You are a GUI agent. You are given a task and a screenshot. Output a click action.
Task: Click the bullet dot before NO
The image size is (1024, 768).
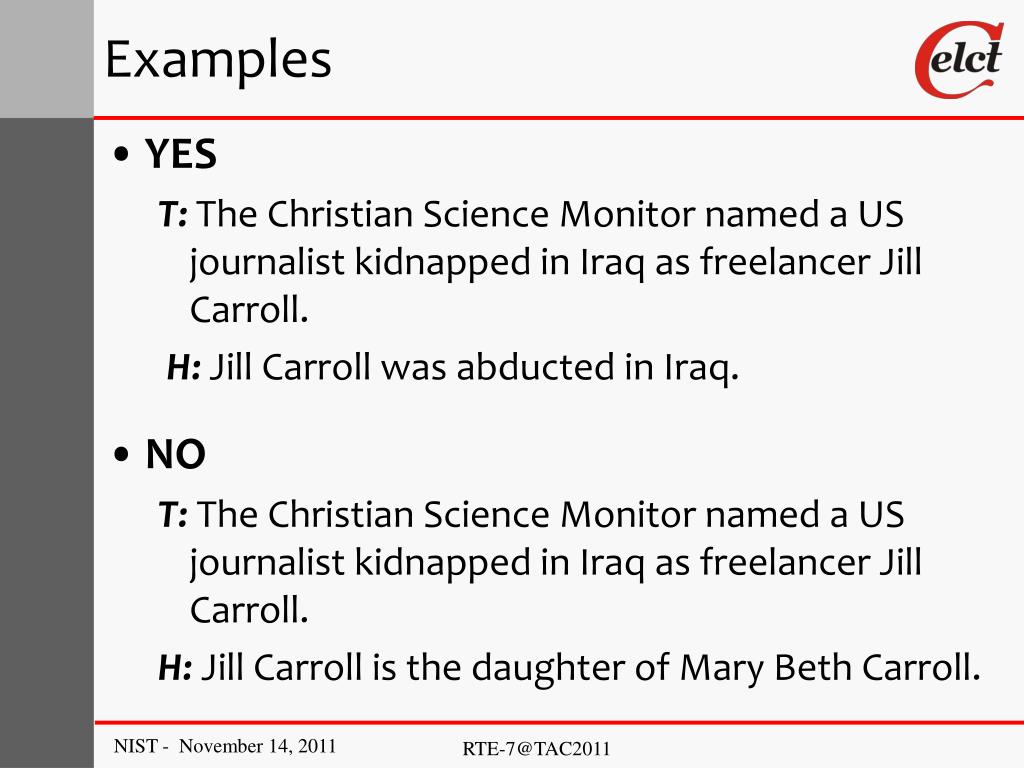point(122,456)
